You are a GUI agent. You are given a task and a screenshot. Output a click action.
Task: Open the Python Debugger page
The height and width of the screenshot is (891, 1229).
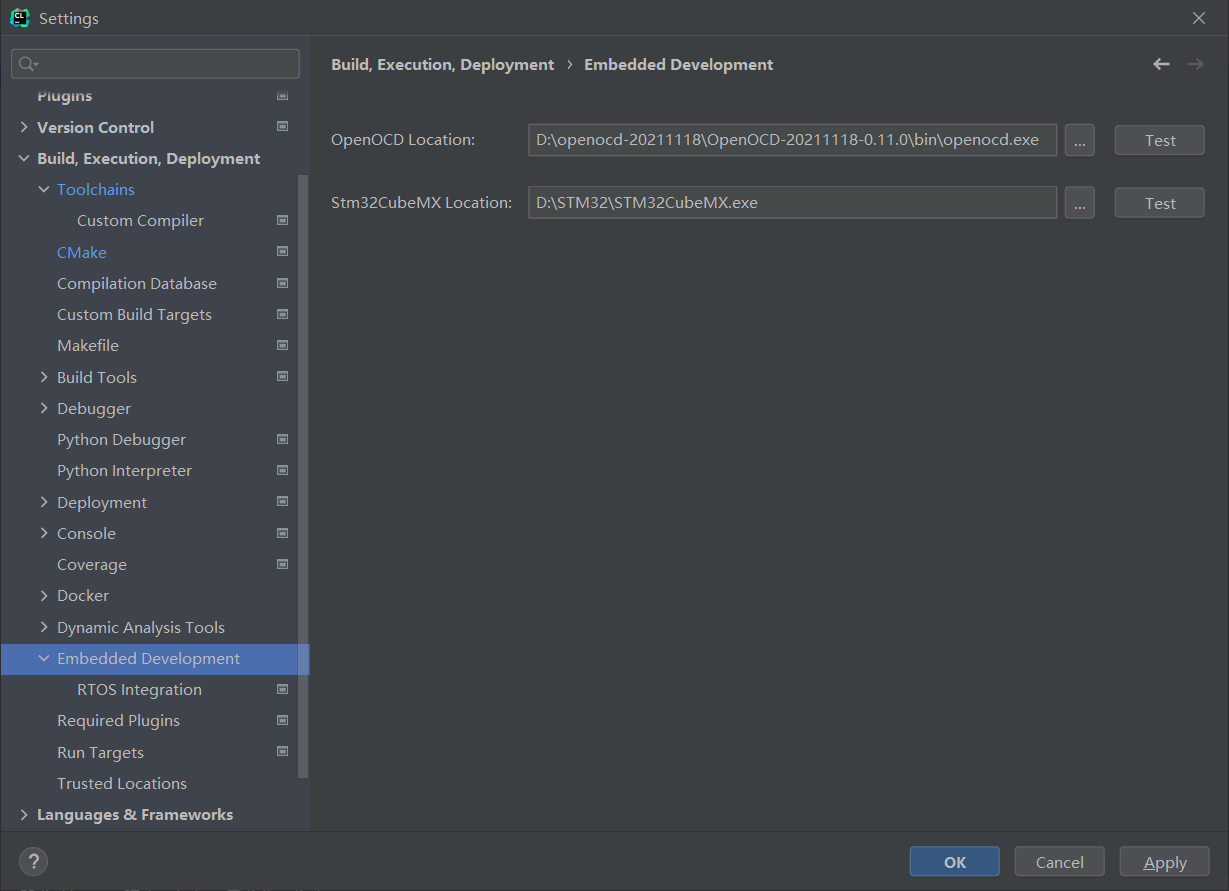pos(121,439)
